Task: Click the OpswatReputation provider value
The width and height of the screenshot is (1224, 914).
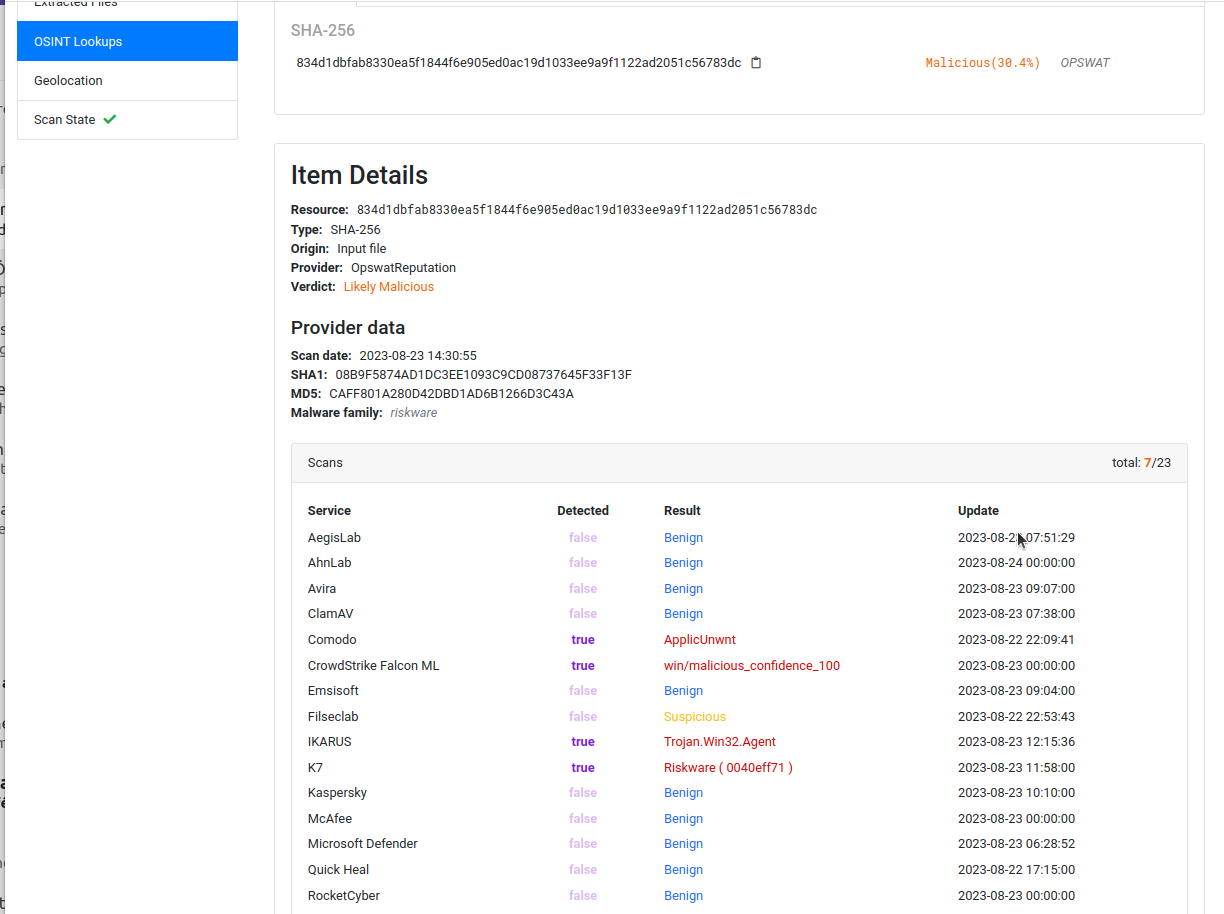Action: coord(403,268)
